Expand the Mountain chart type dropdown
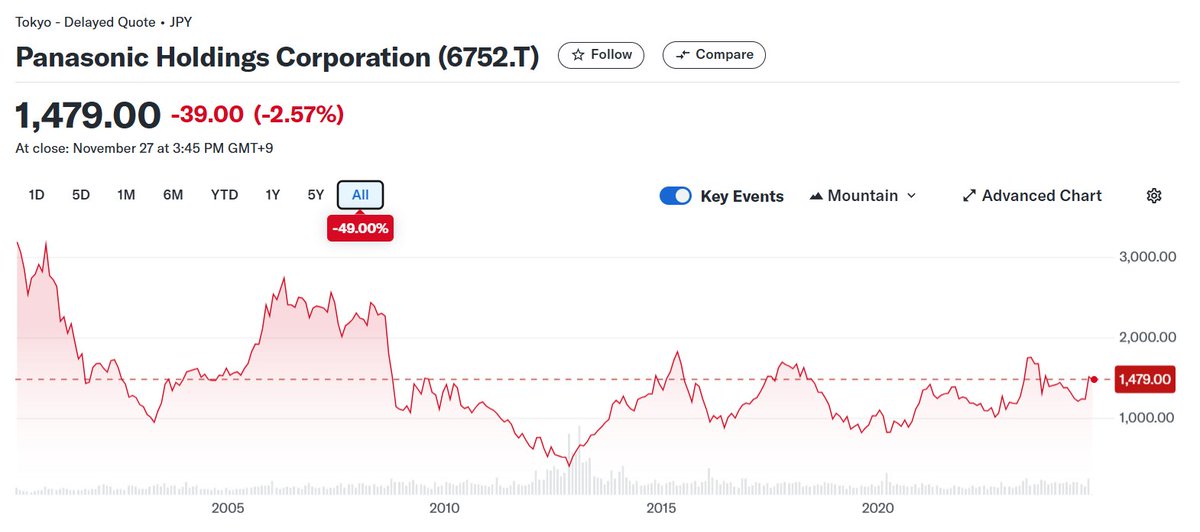Image resolution: width=1200 pixels, height=532 pixels. (x=911, y=196)
